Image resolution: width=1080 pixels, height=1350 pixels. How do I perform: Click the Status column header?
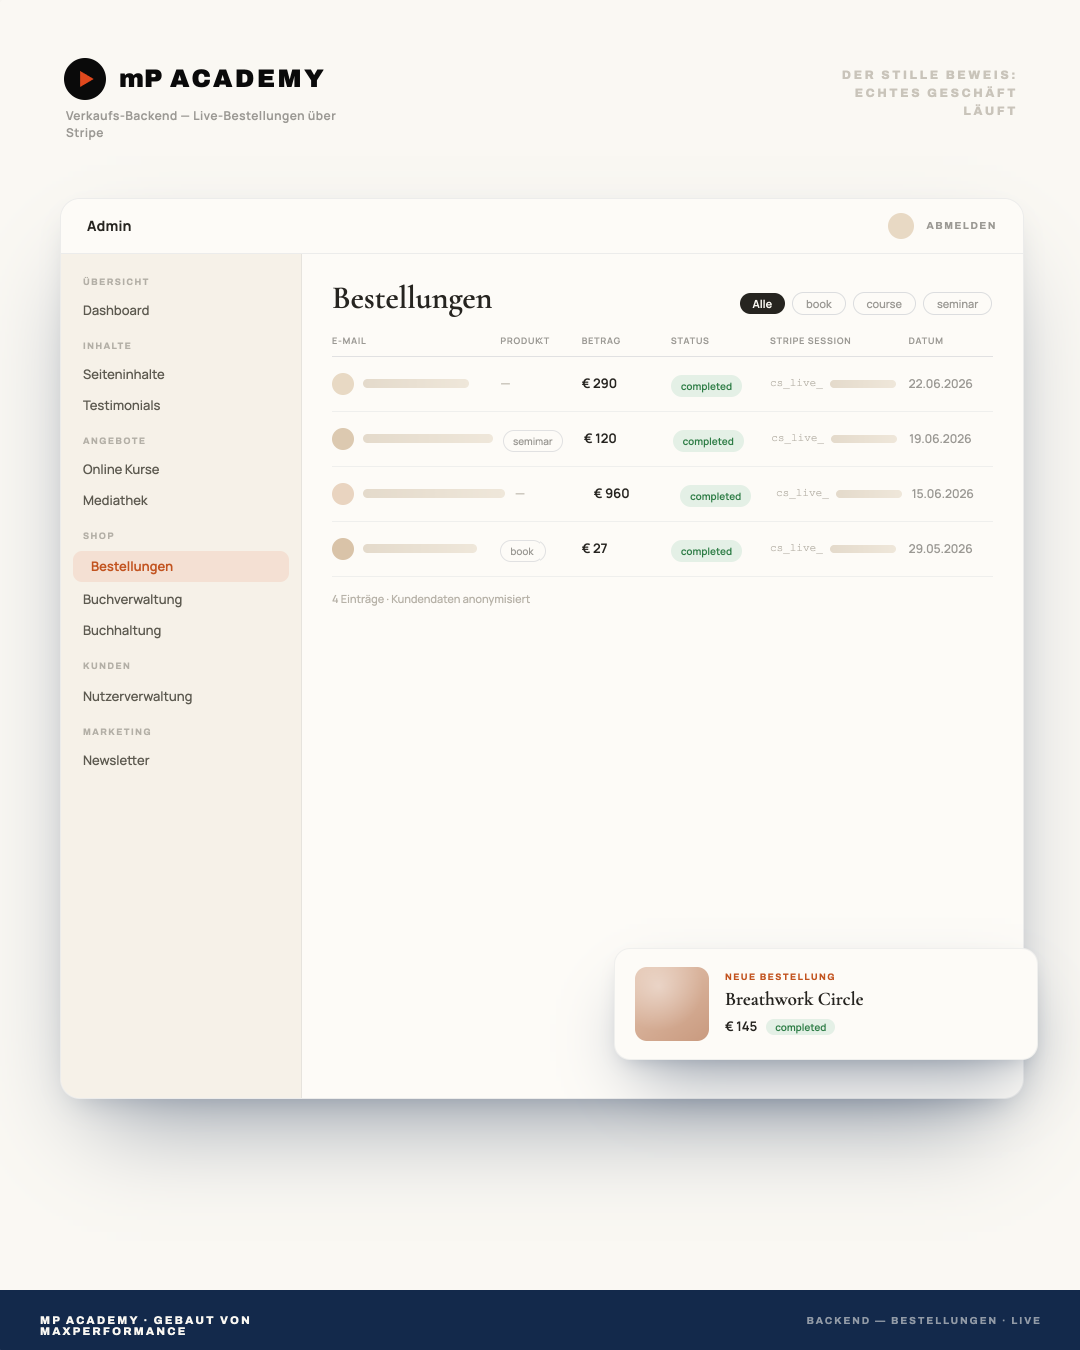click(x=690, y=341)
